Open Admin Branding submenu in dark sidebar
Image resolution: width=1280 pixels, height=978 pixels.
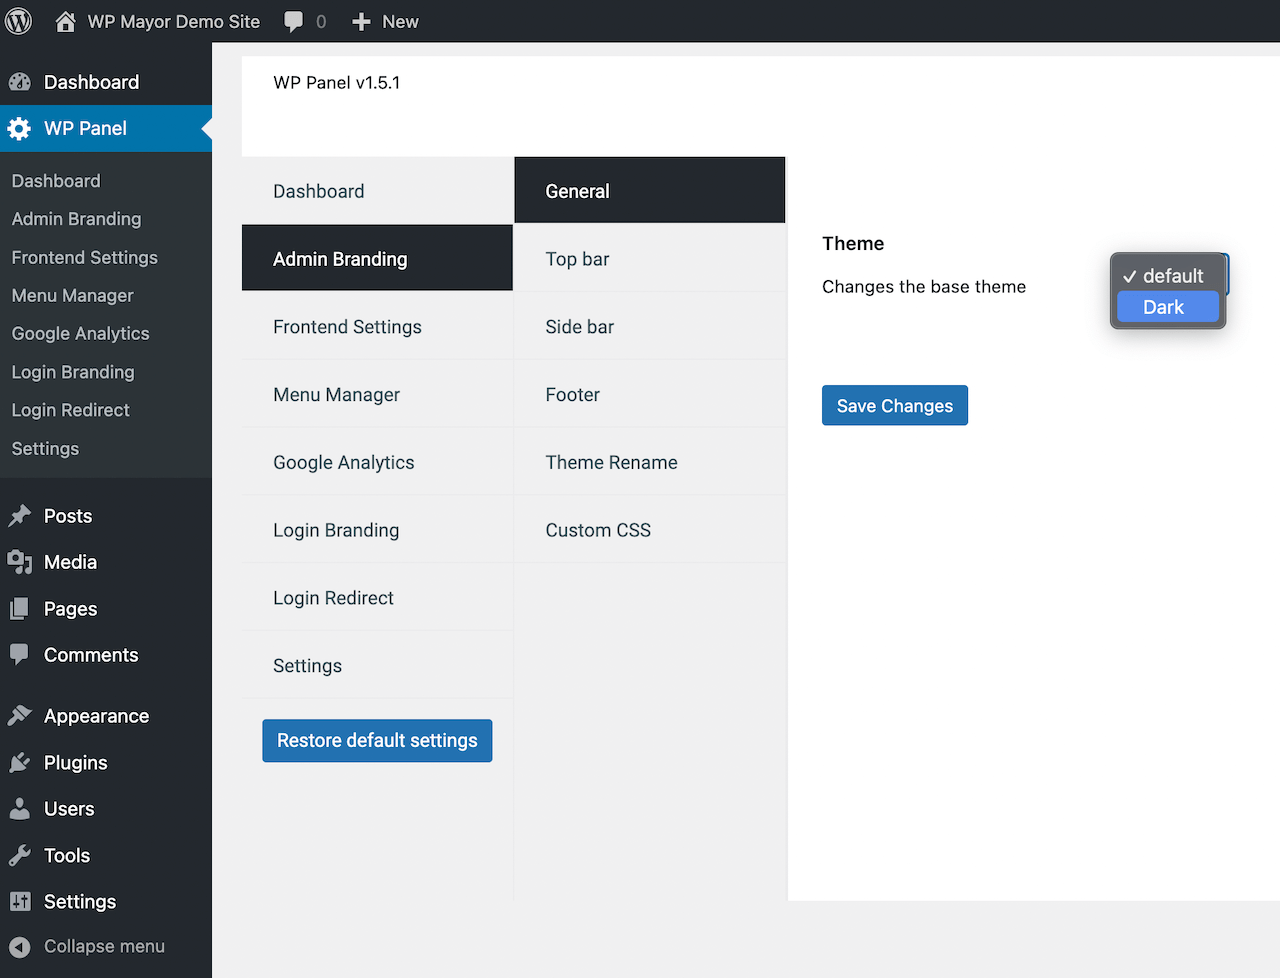[x=76, y=219]
